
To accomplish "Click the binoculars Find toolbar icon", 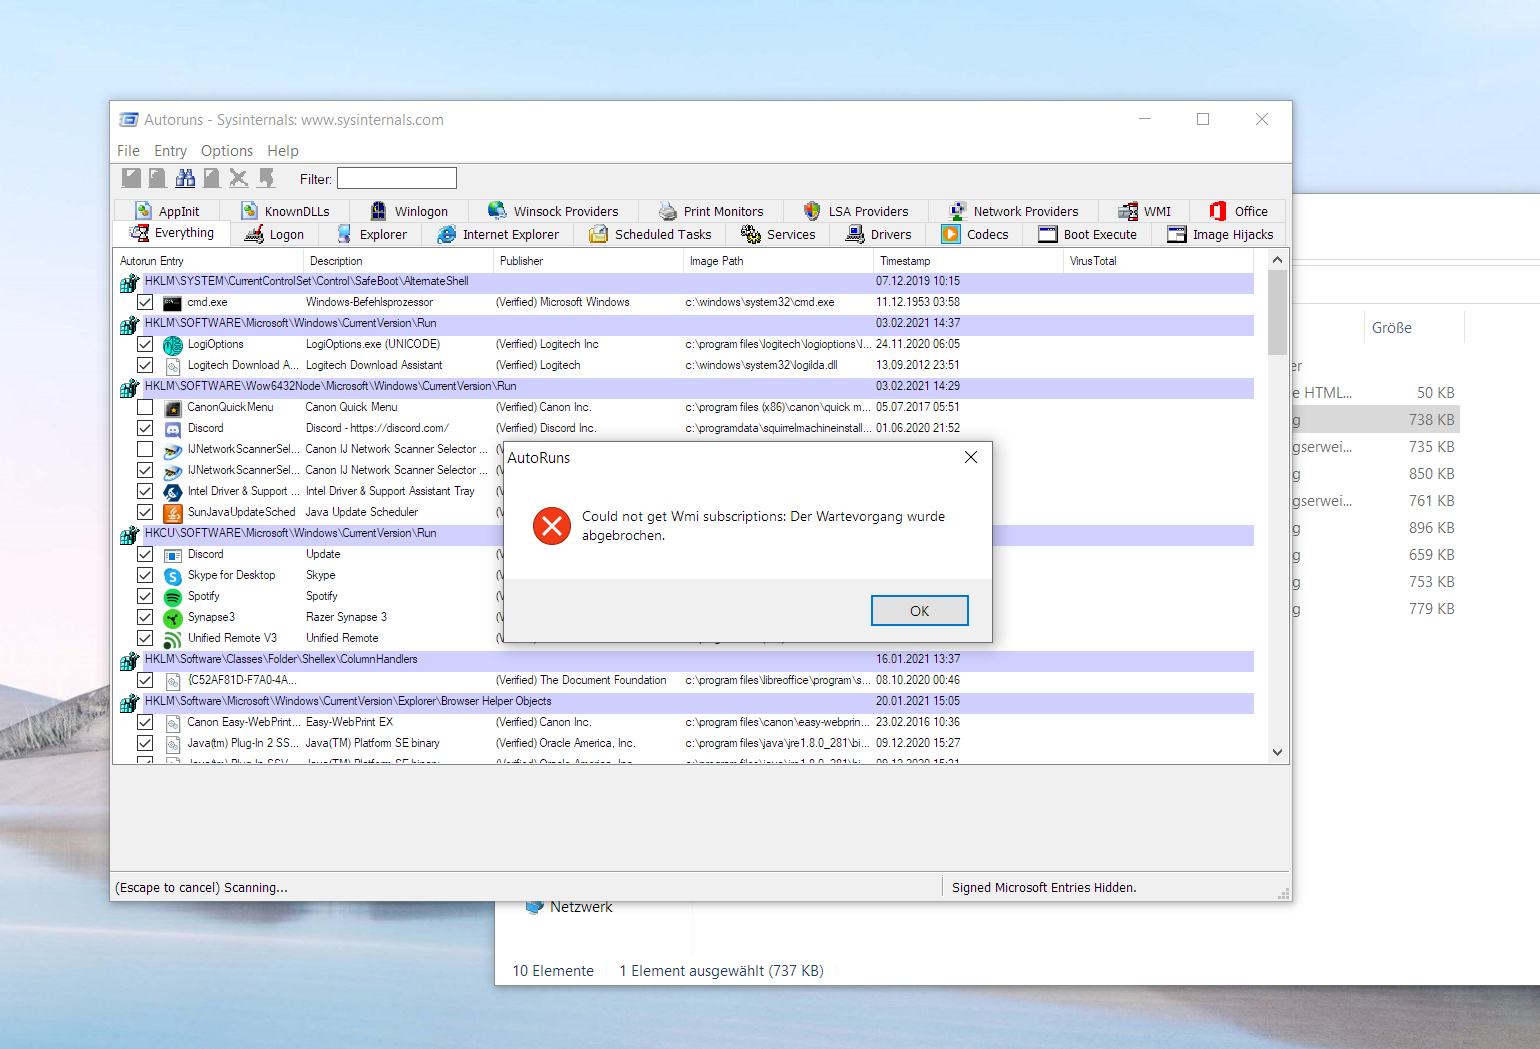I will [185, 178].
